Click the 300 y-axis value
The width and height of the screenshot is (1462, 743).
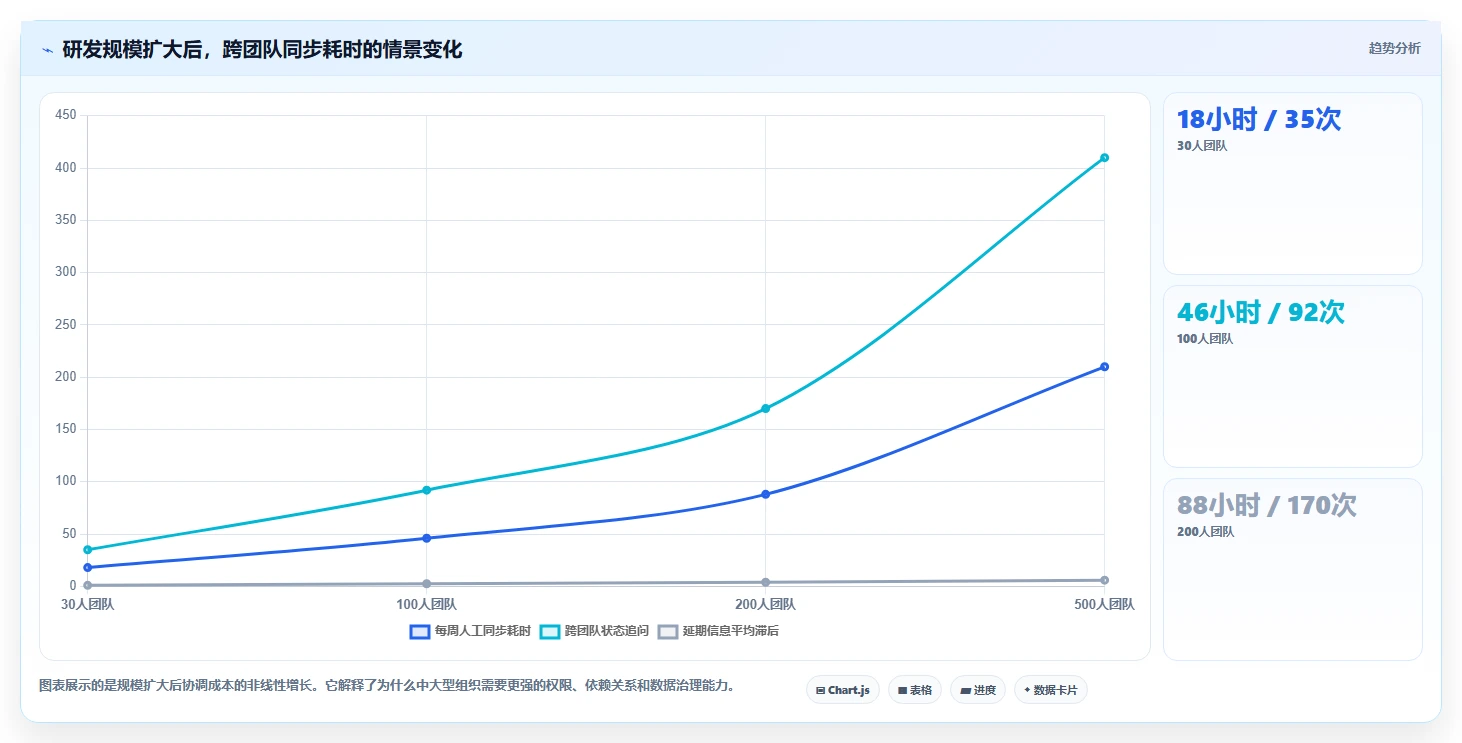[x=66, y=272]
